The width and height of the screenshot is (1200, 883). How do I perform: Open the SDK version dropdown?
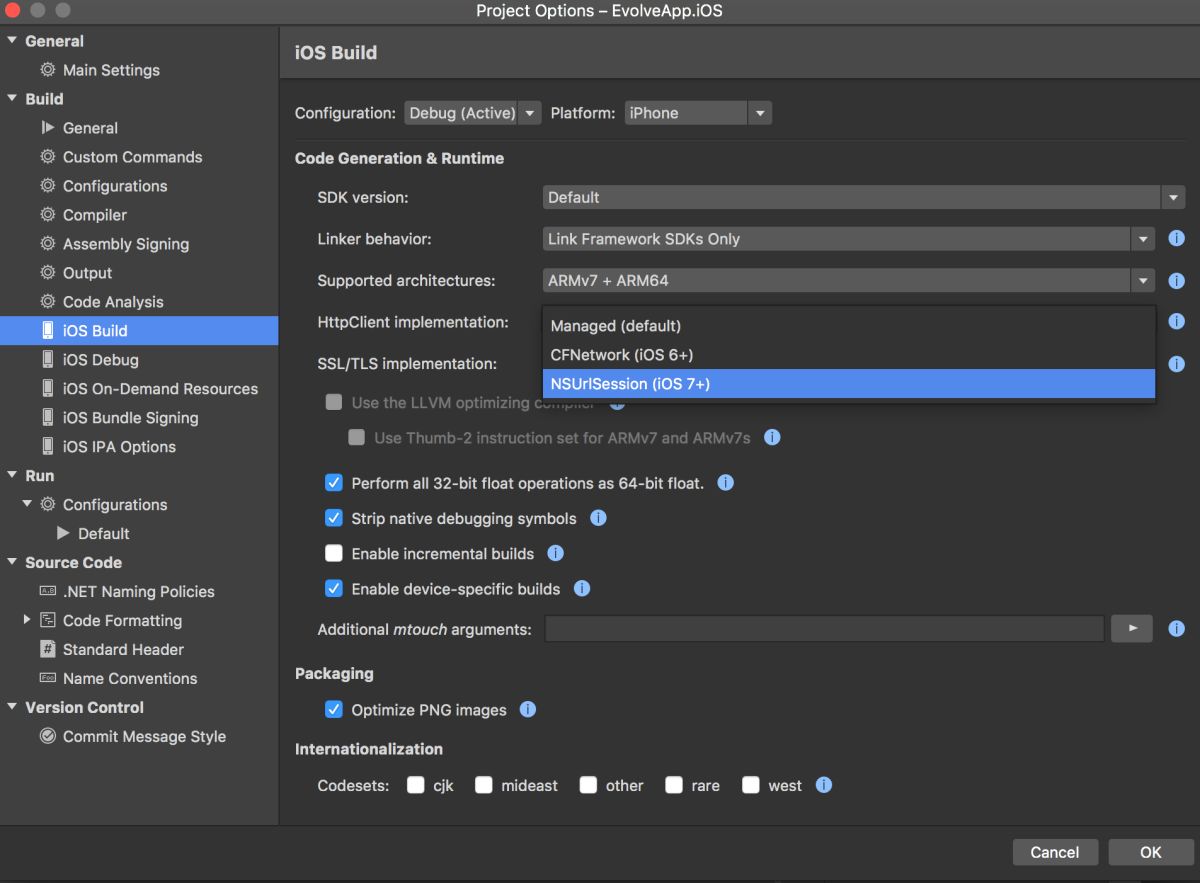[x=863, y=197]
